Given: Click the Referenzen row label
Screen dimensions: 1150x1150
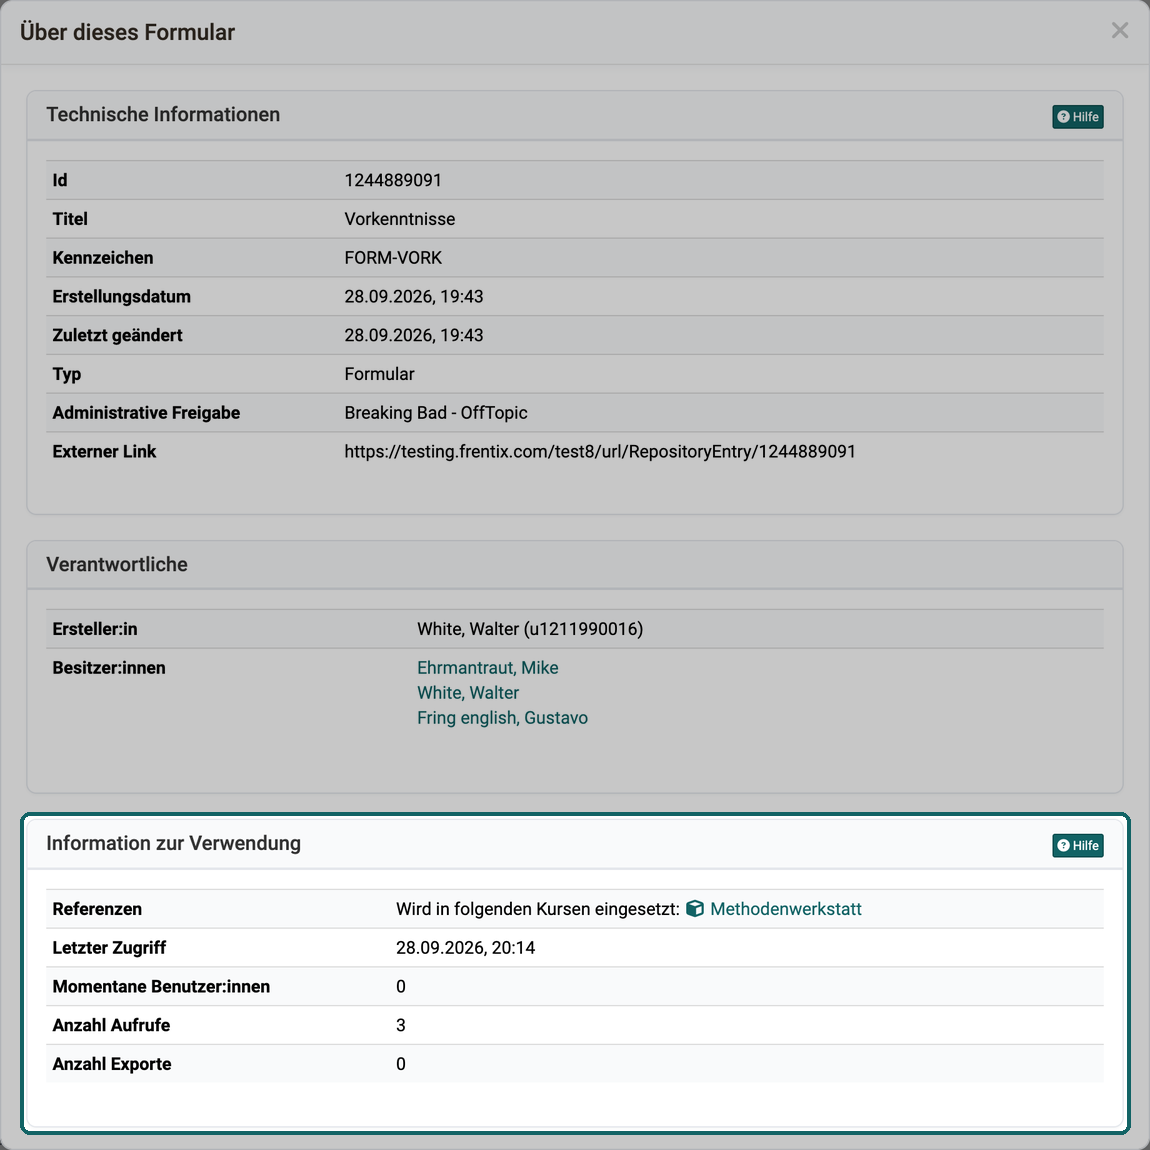Looking at the screenshot, I should (97, 909).
